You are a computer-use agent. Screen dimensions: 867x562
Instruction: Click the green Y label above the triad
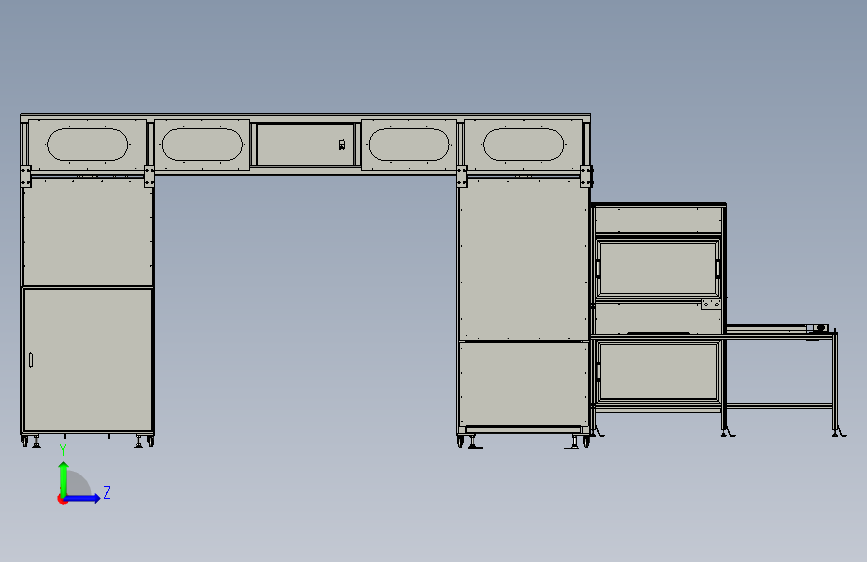pos(63,450)
